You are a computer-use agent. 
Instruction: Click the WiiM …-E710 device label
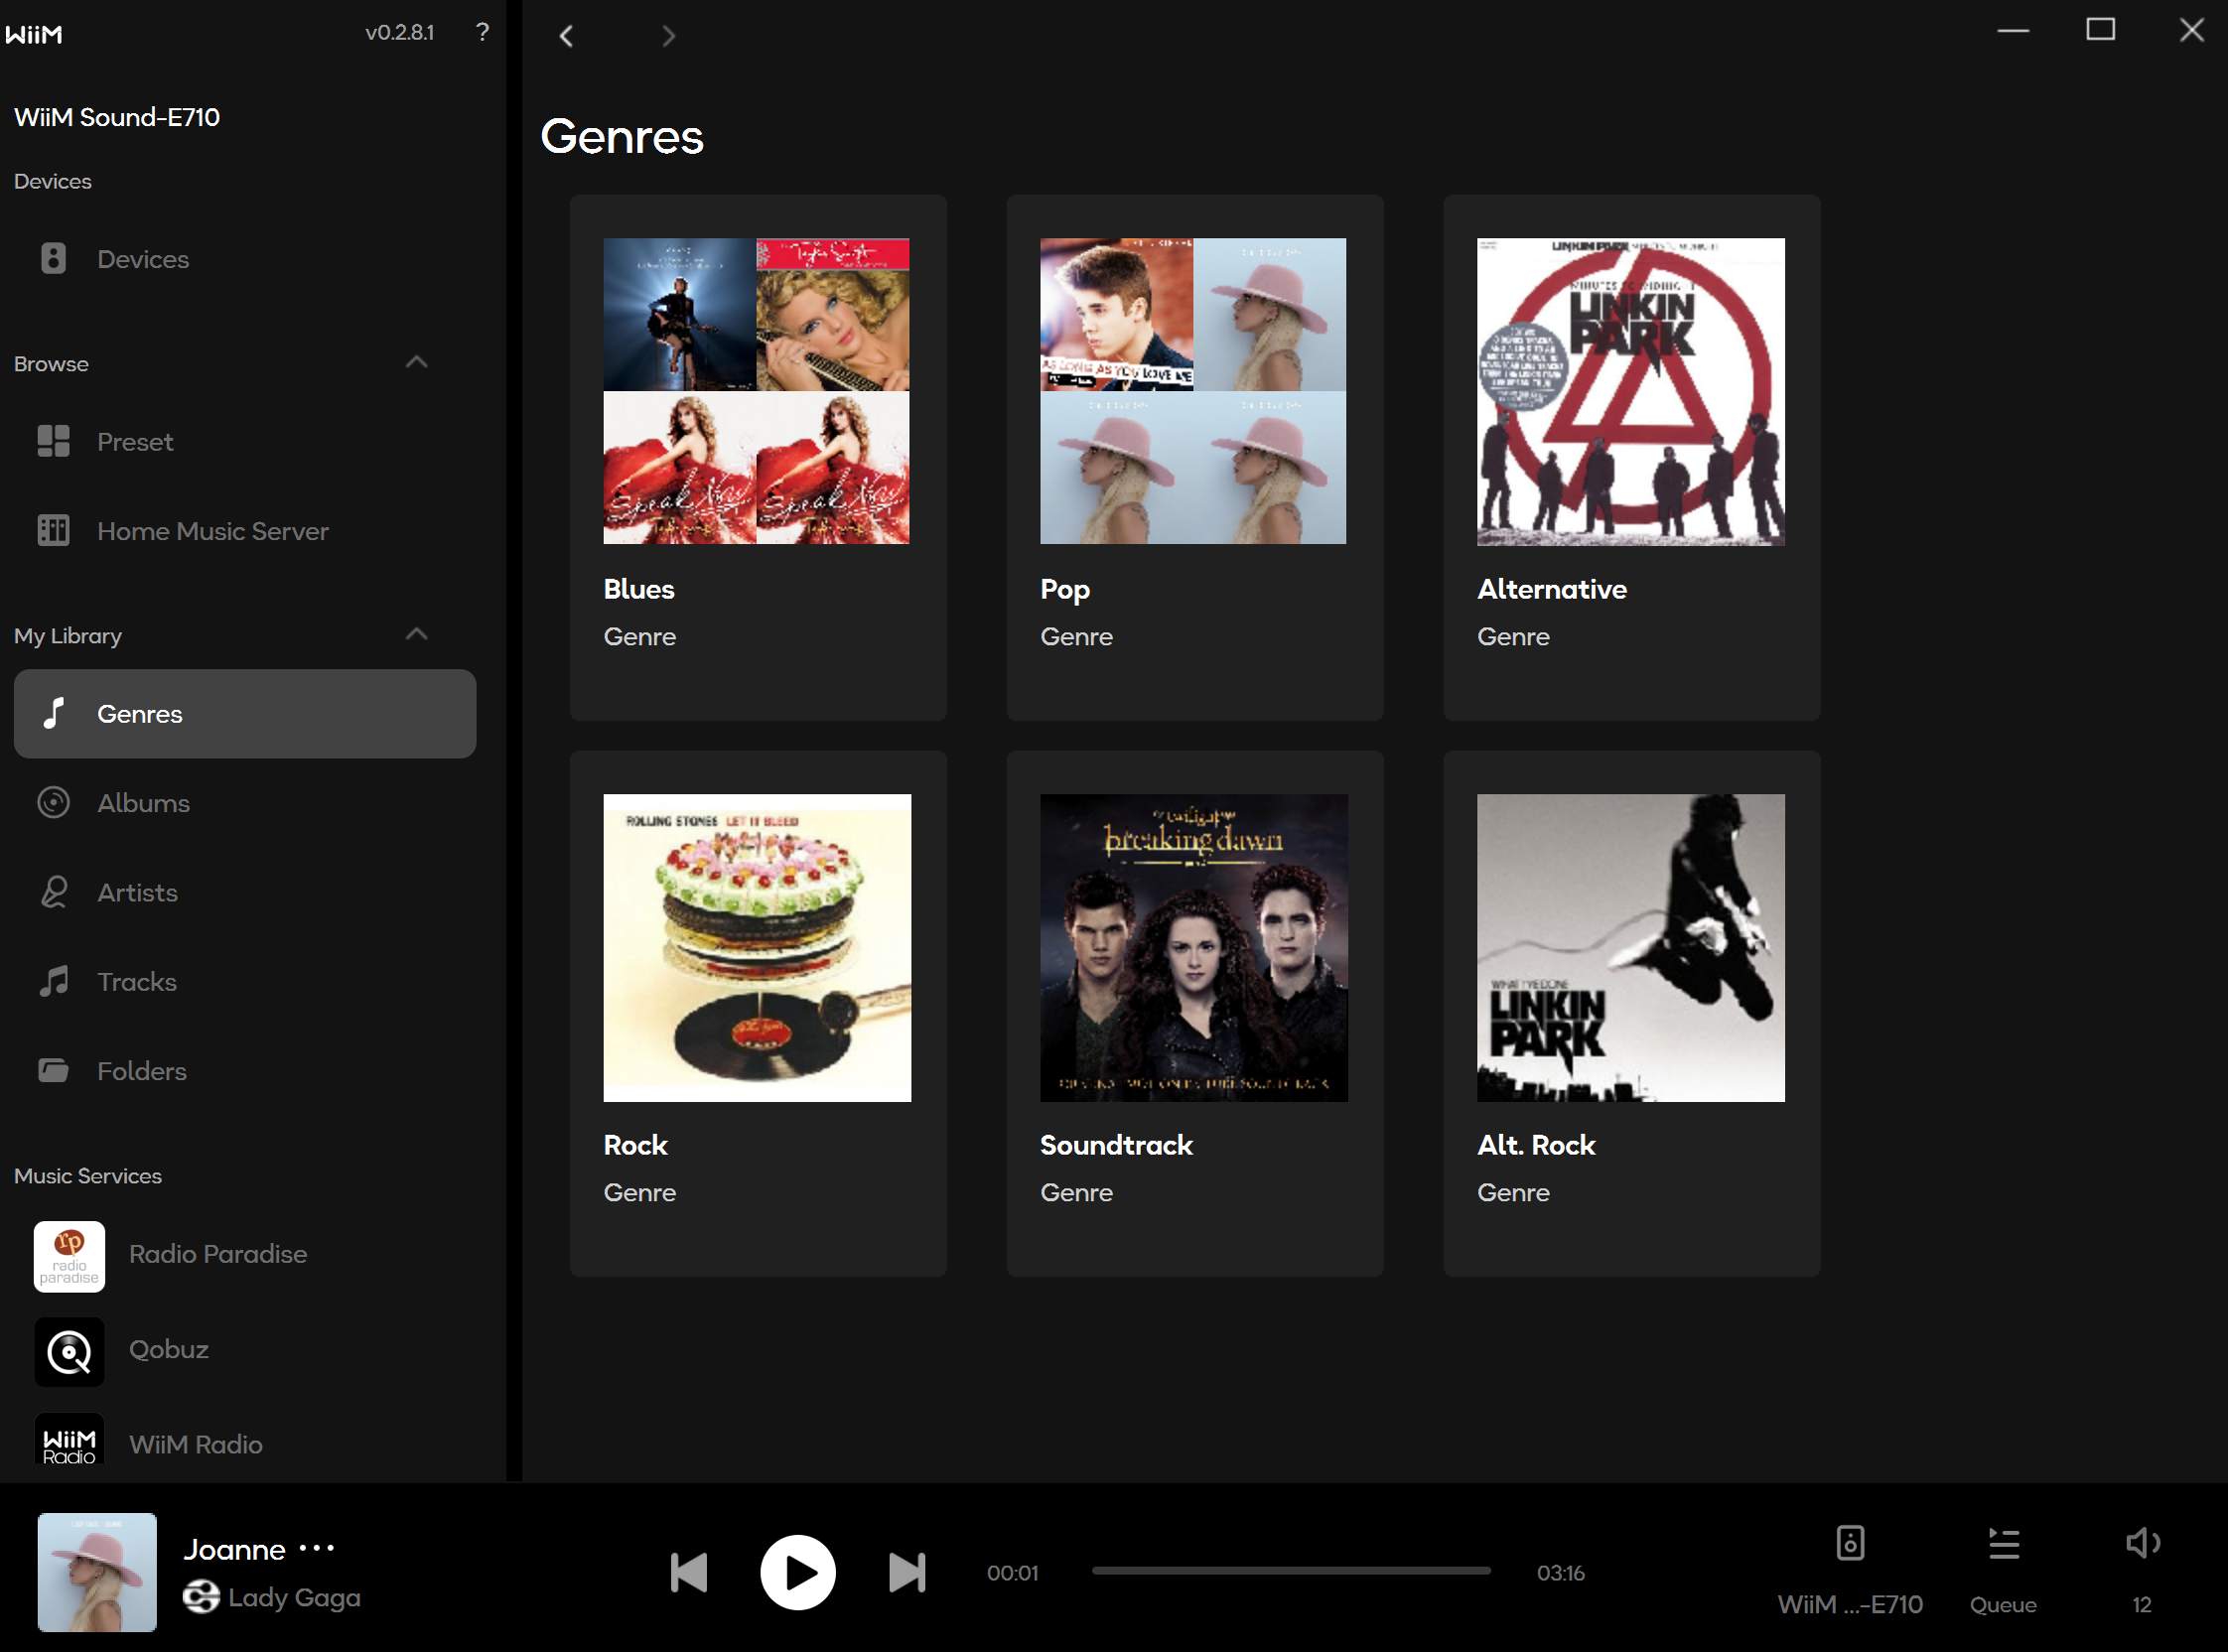1850,1604
